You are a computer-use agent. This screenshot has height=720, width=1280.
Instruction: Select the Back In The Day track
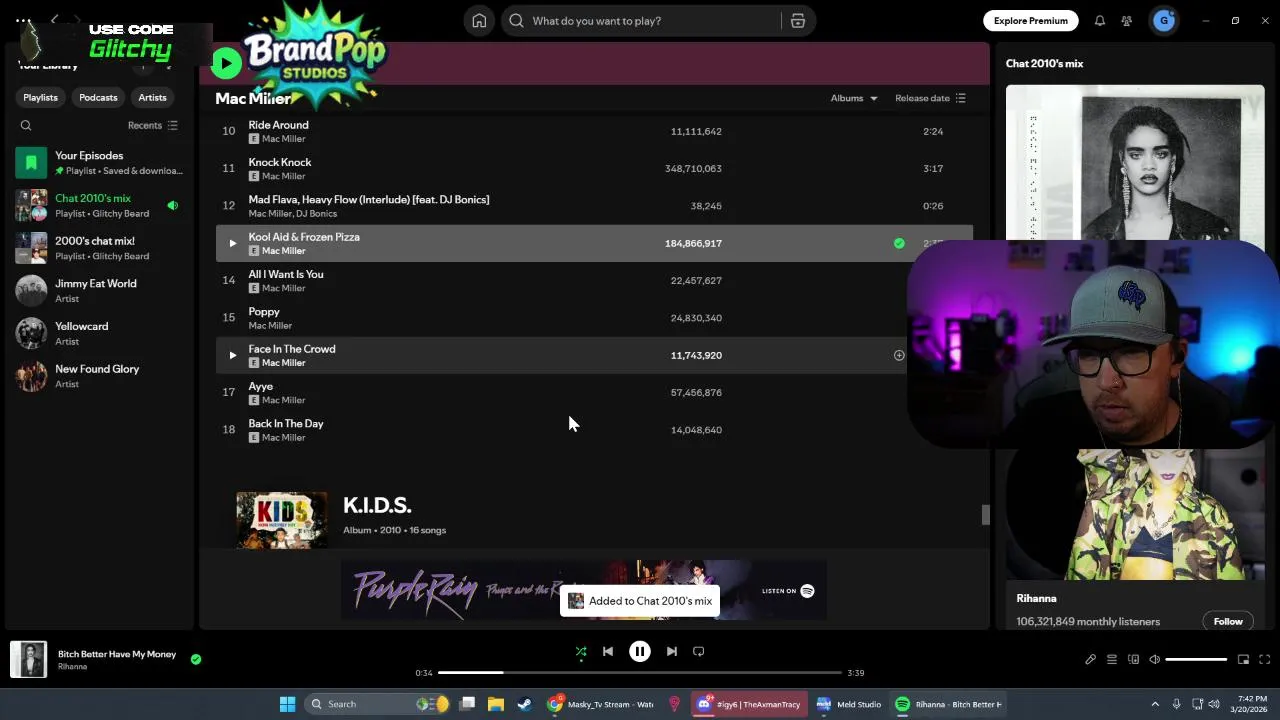[x=594, y=430]
